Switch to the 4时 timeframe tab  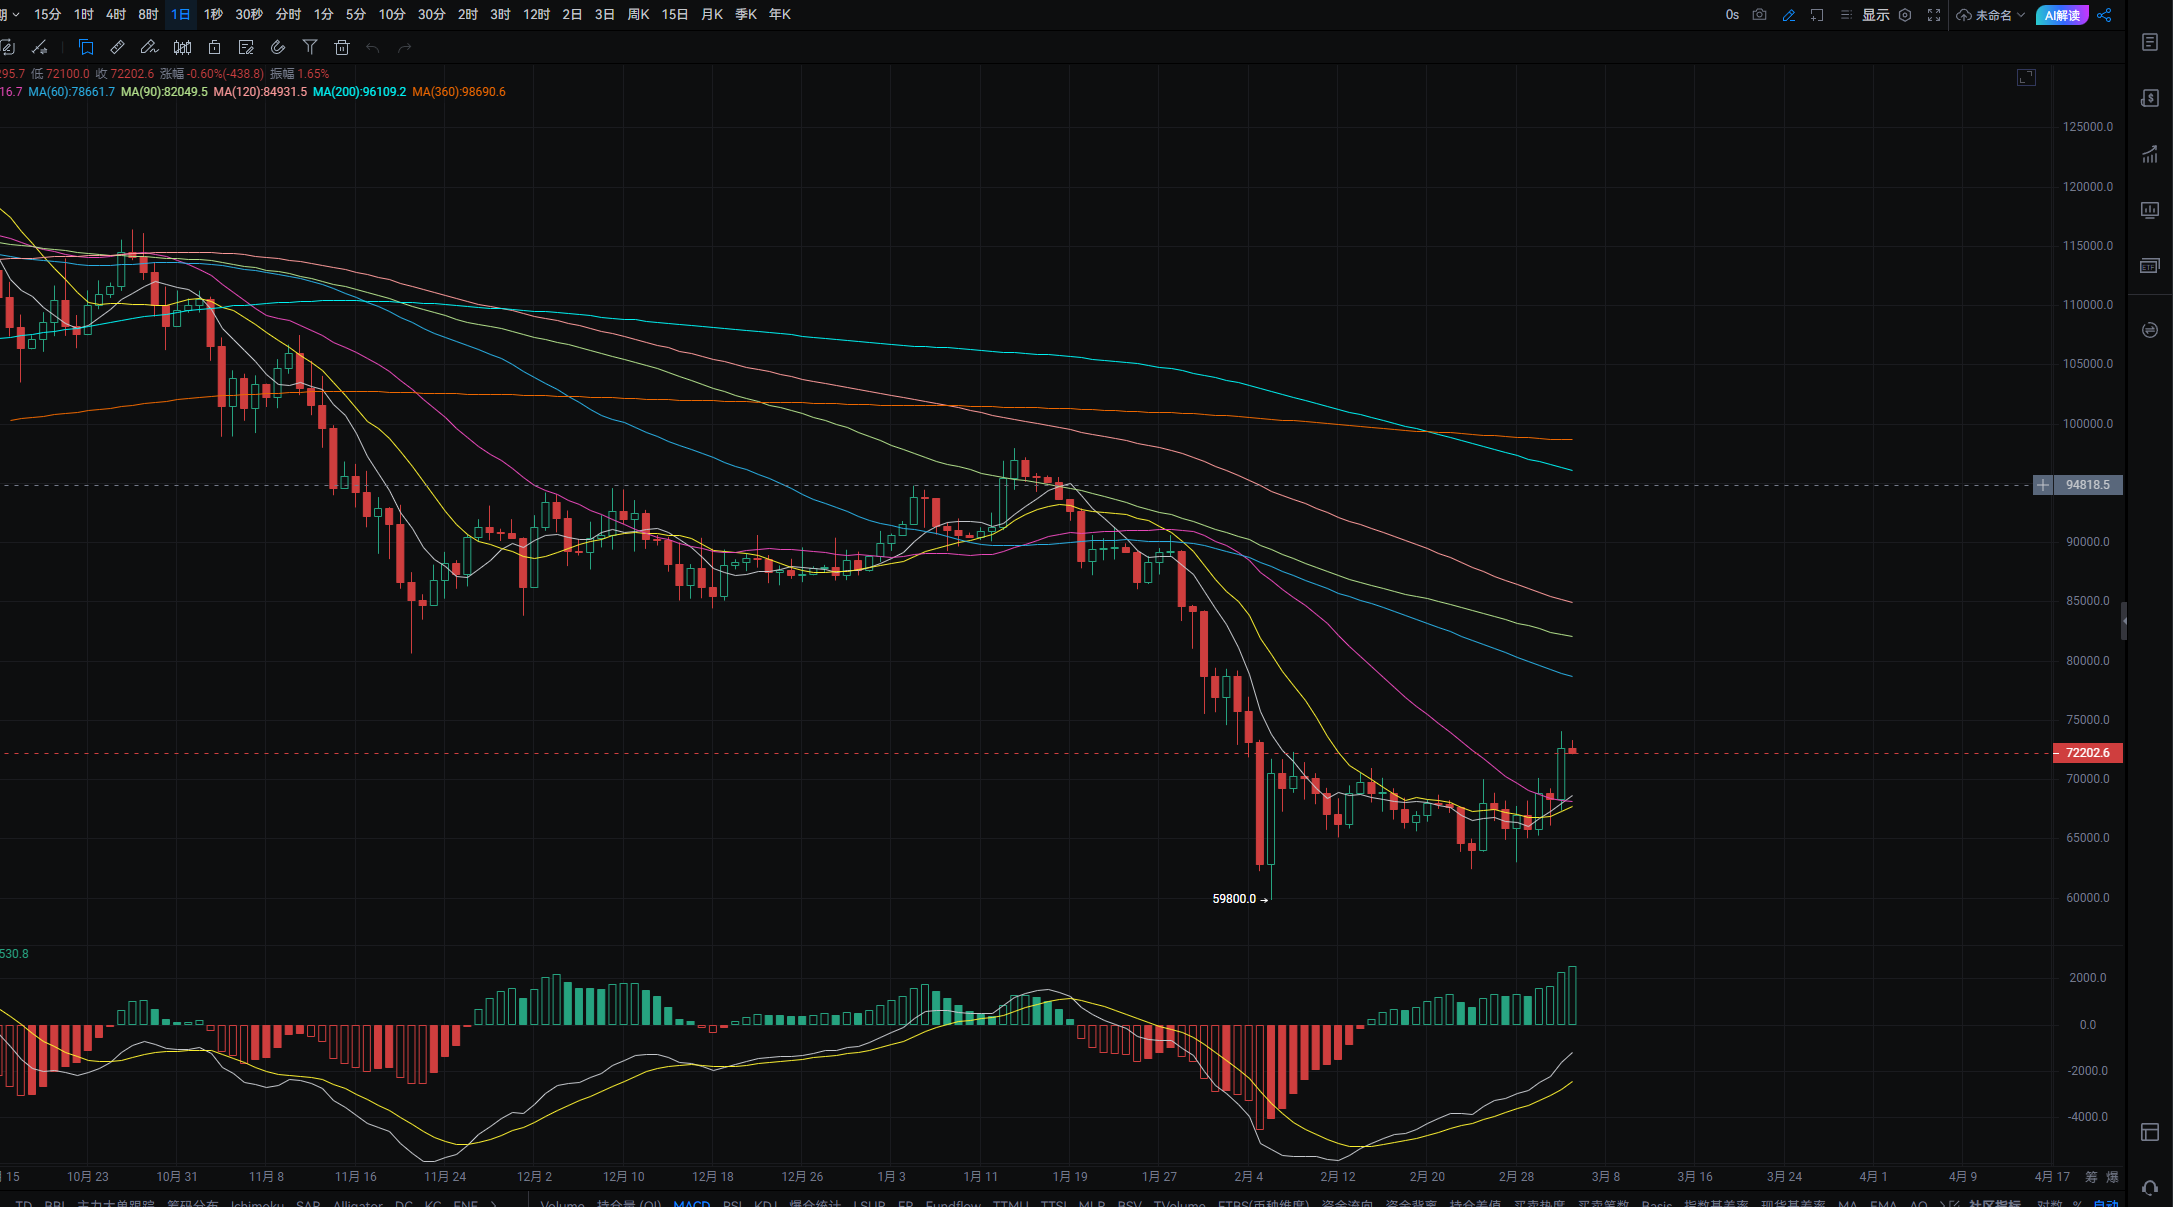point(116,15)
